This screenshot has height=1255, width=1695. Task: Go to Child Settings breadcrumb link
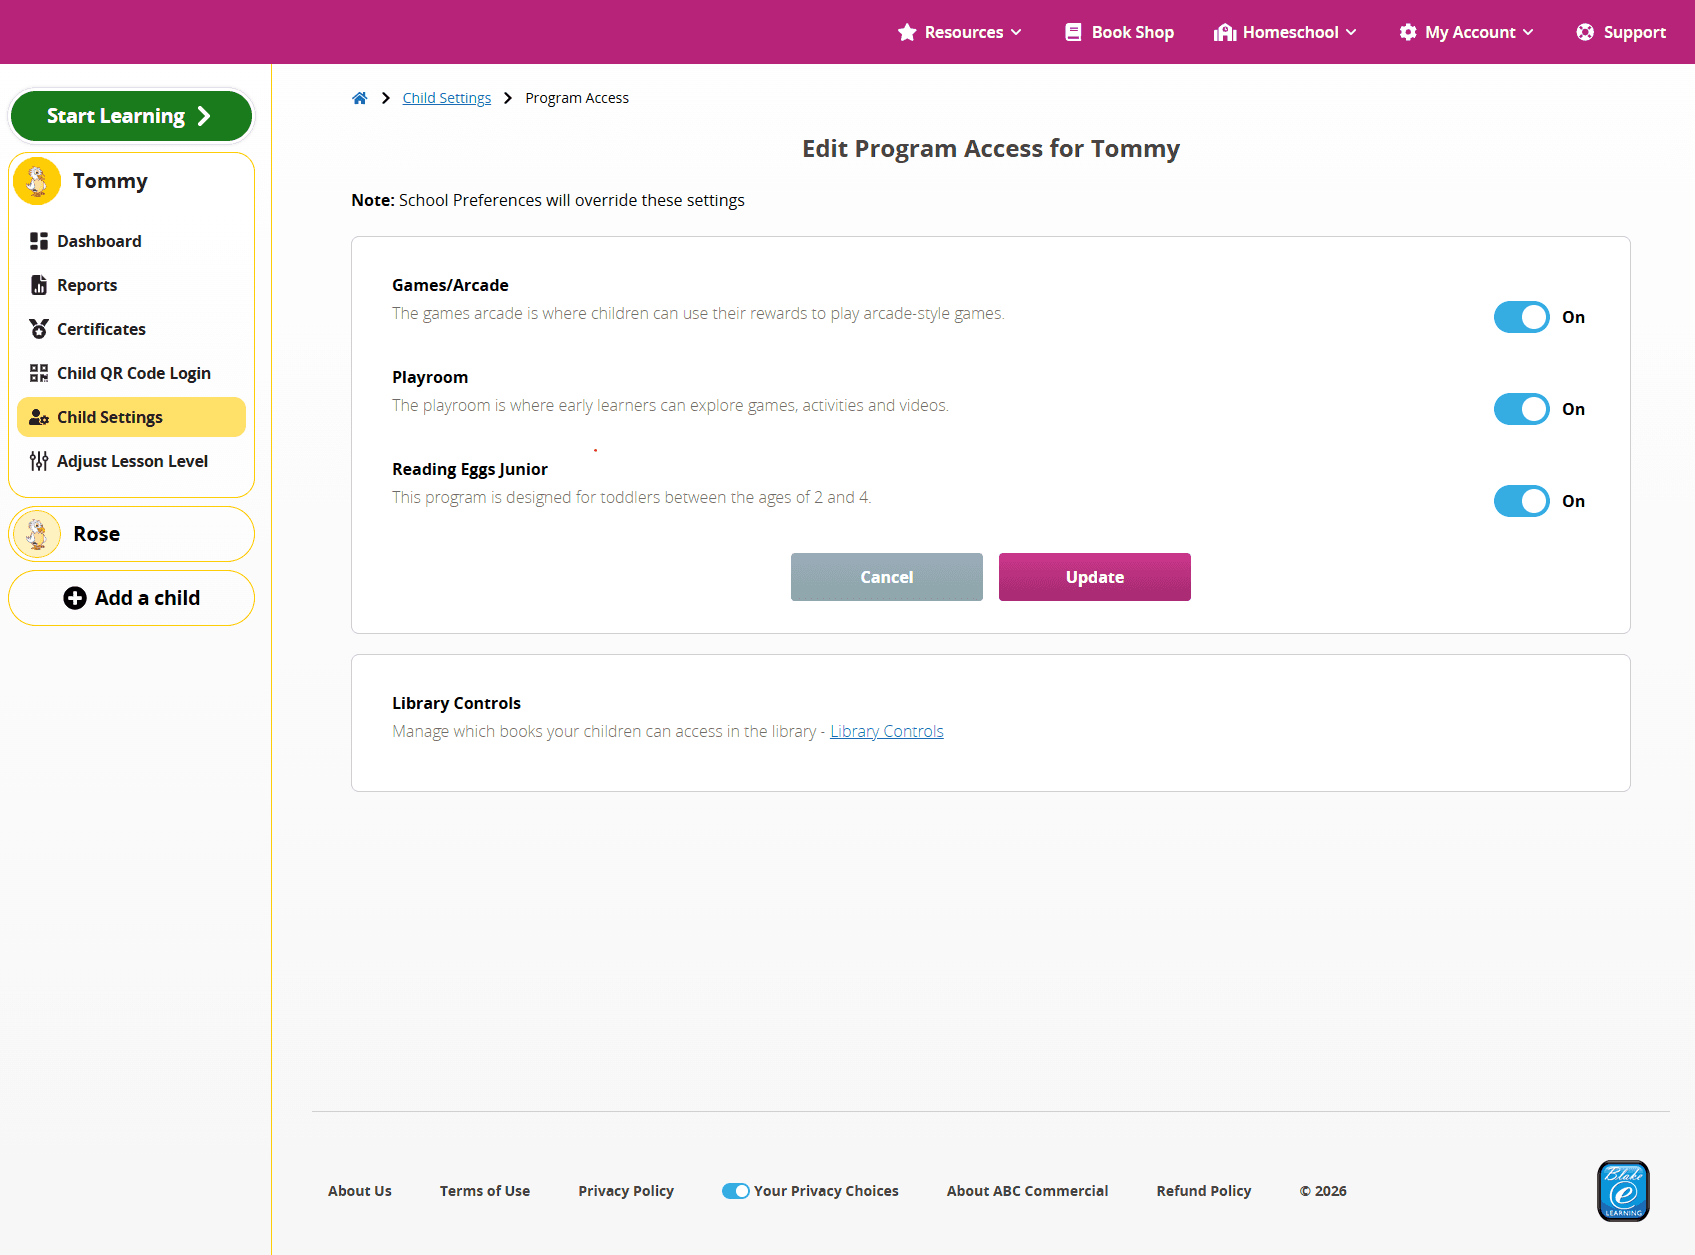click(x=447, y=98)
